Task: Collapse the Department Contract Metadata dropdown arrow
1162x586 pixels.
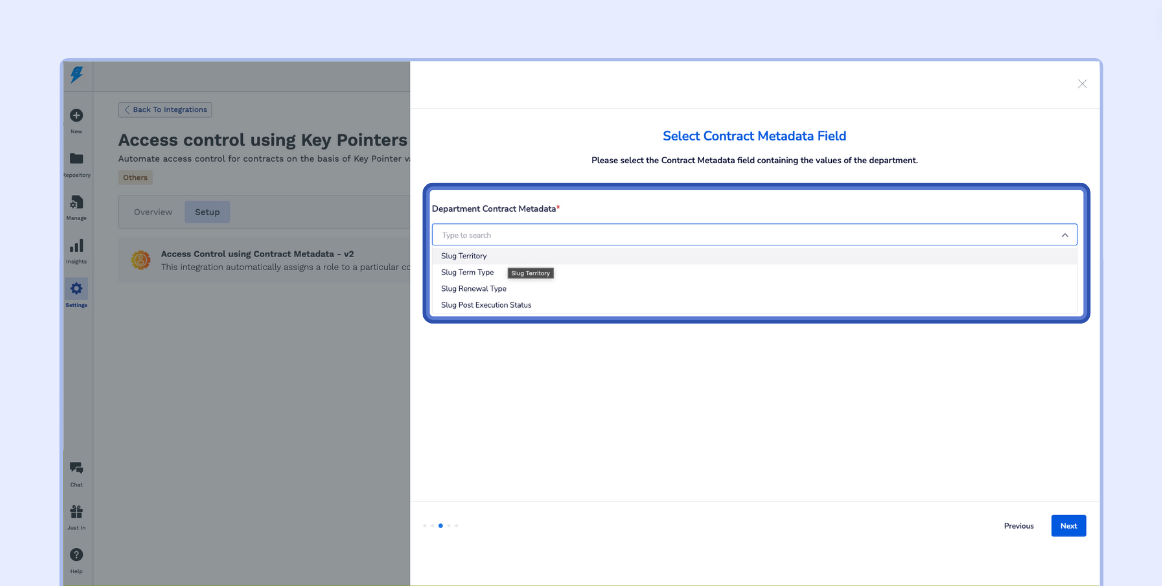Action: tap(1065, 235)
